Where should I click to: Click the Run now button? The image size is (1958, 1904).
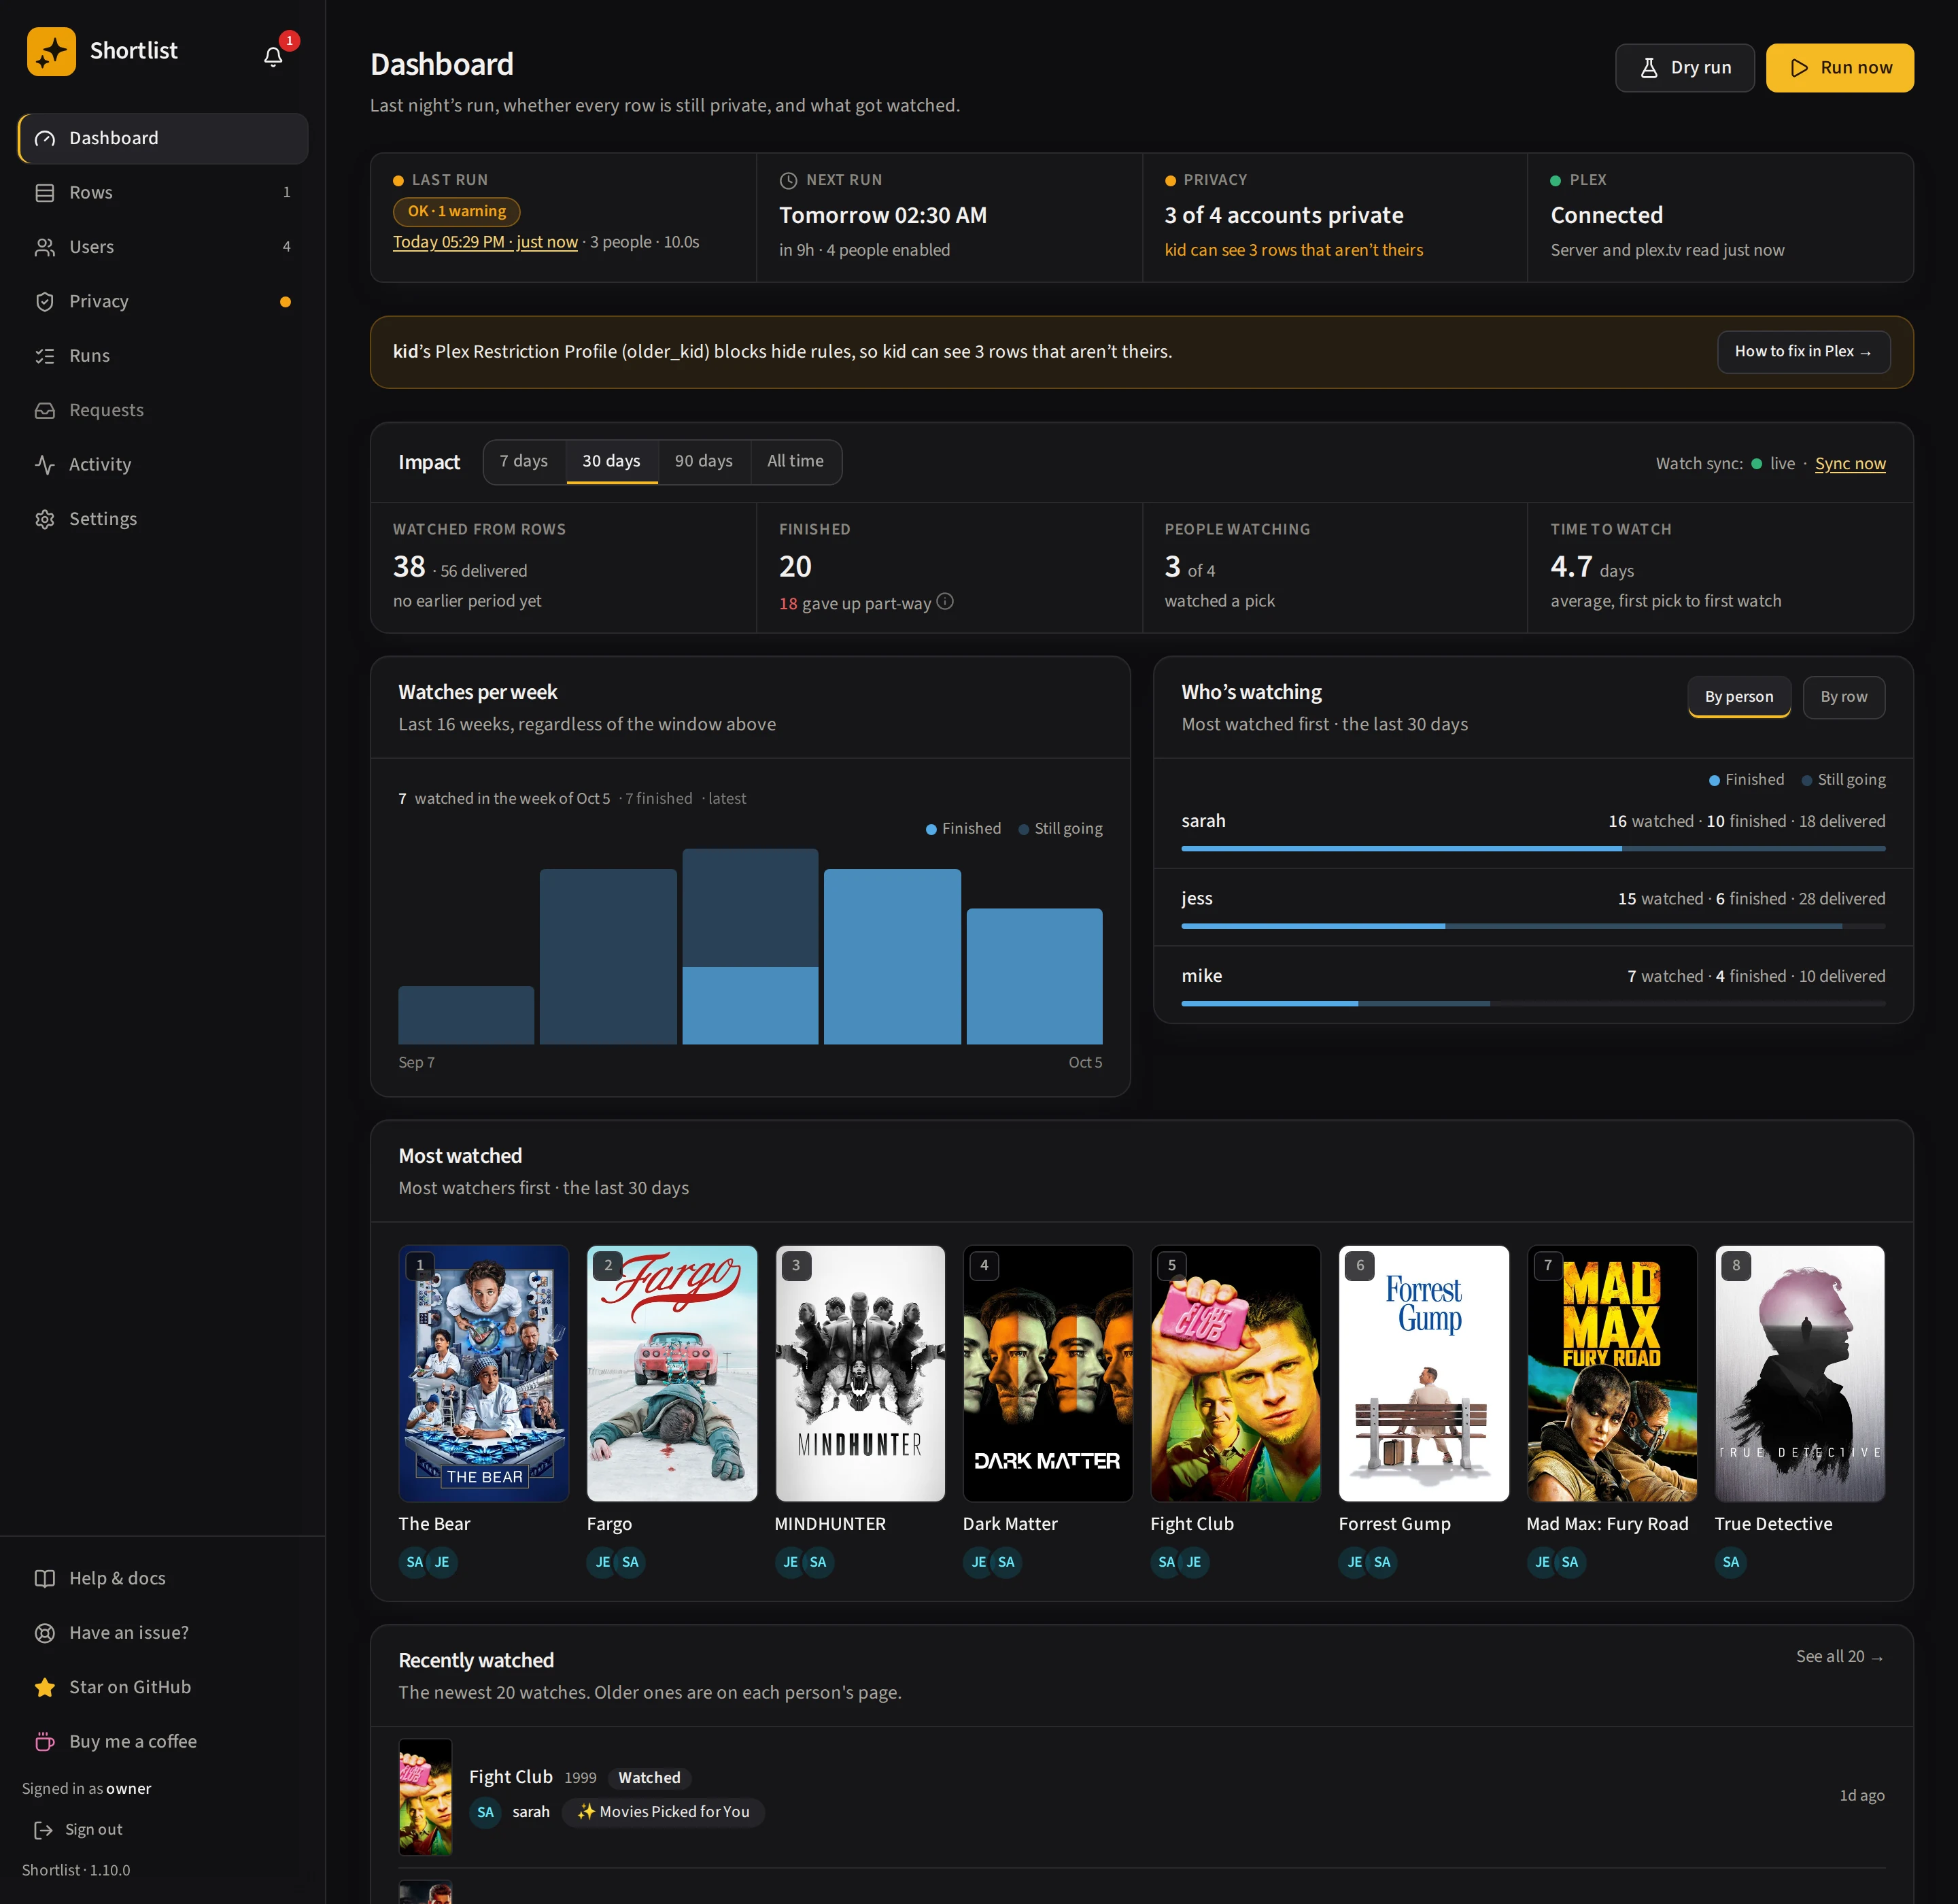[x=1839, y=68]
